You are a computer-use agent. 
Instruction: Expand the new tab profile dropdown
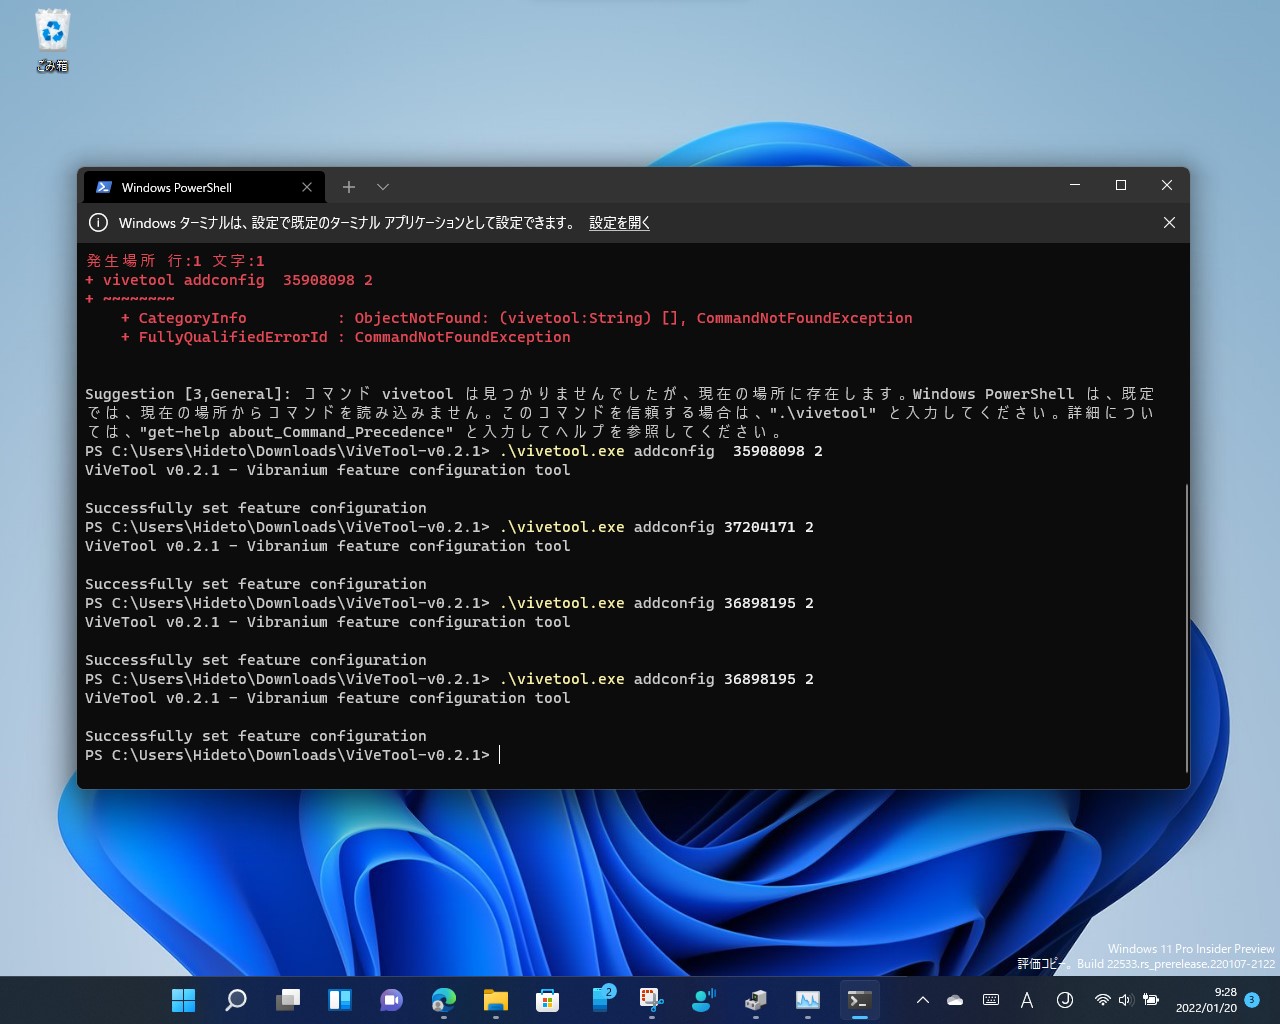coord(383,187)
